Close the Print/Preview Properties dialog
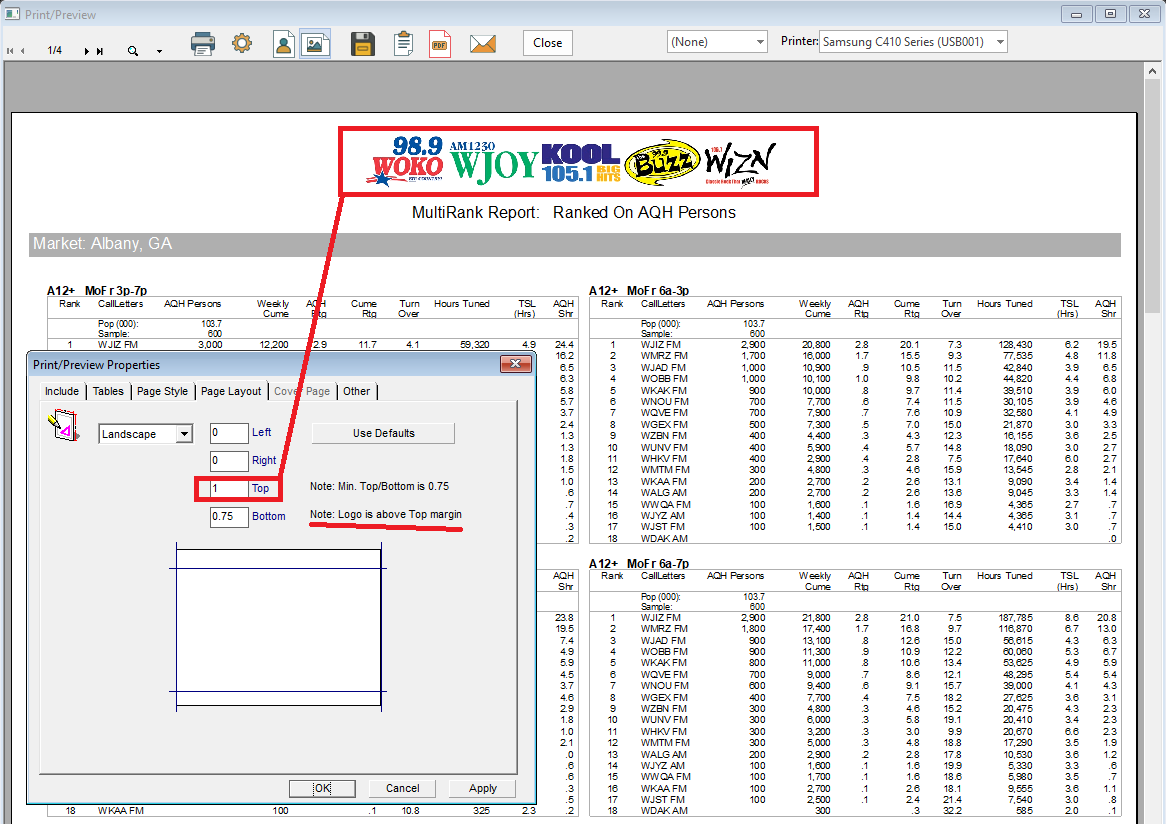Screen dimensions: 1166x824 515,364
